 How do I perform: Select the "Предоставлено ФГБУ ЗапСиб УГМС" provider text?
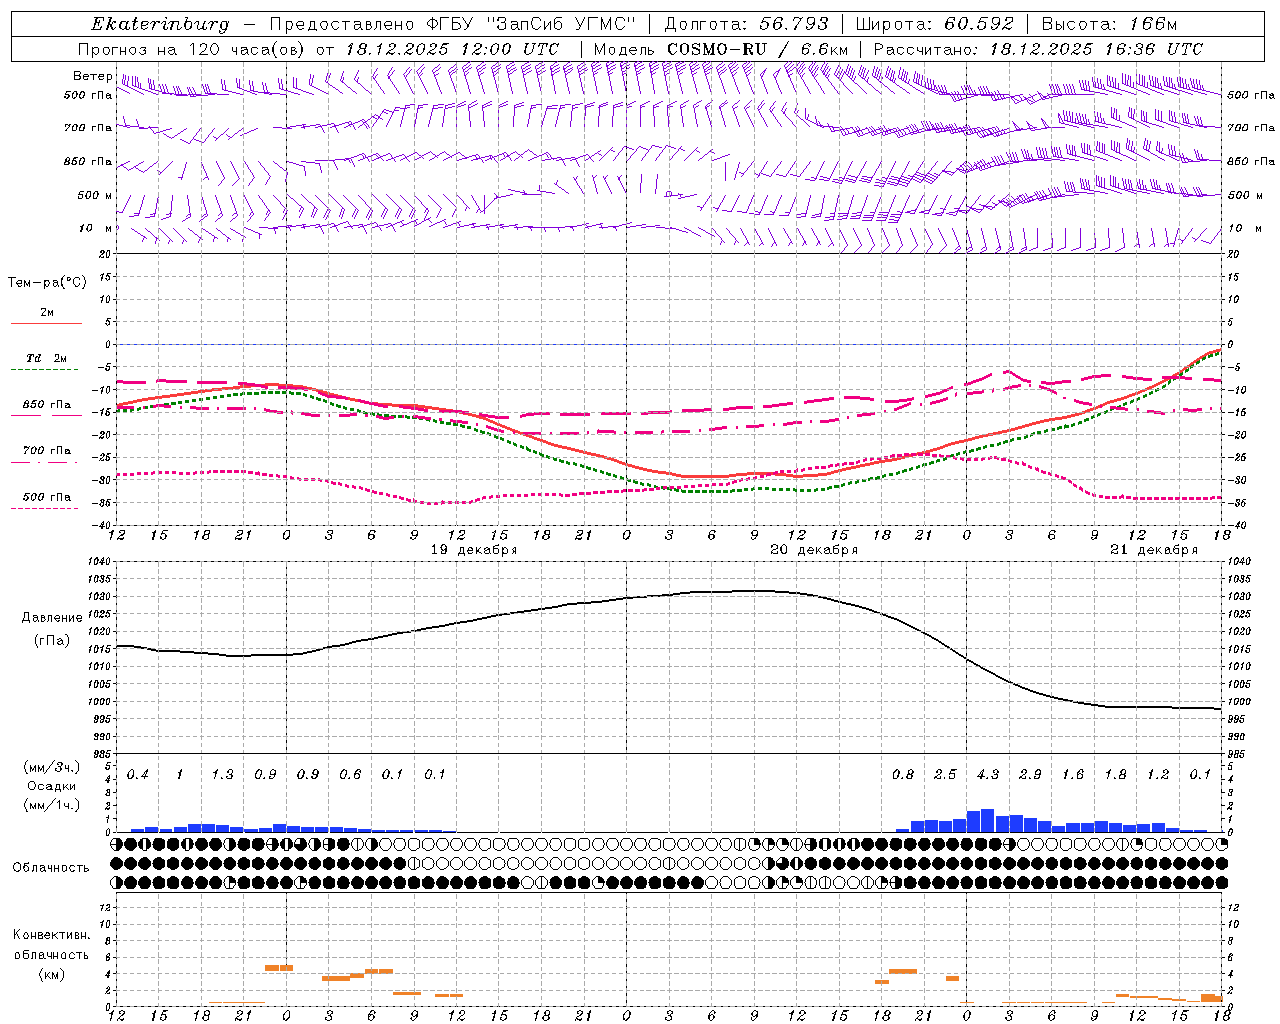[x=453, y=24]
